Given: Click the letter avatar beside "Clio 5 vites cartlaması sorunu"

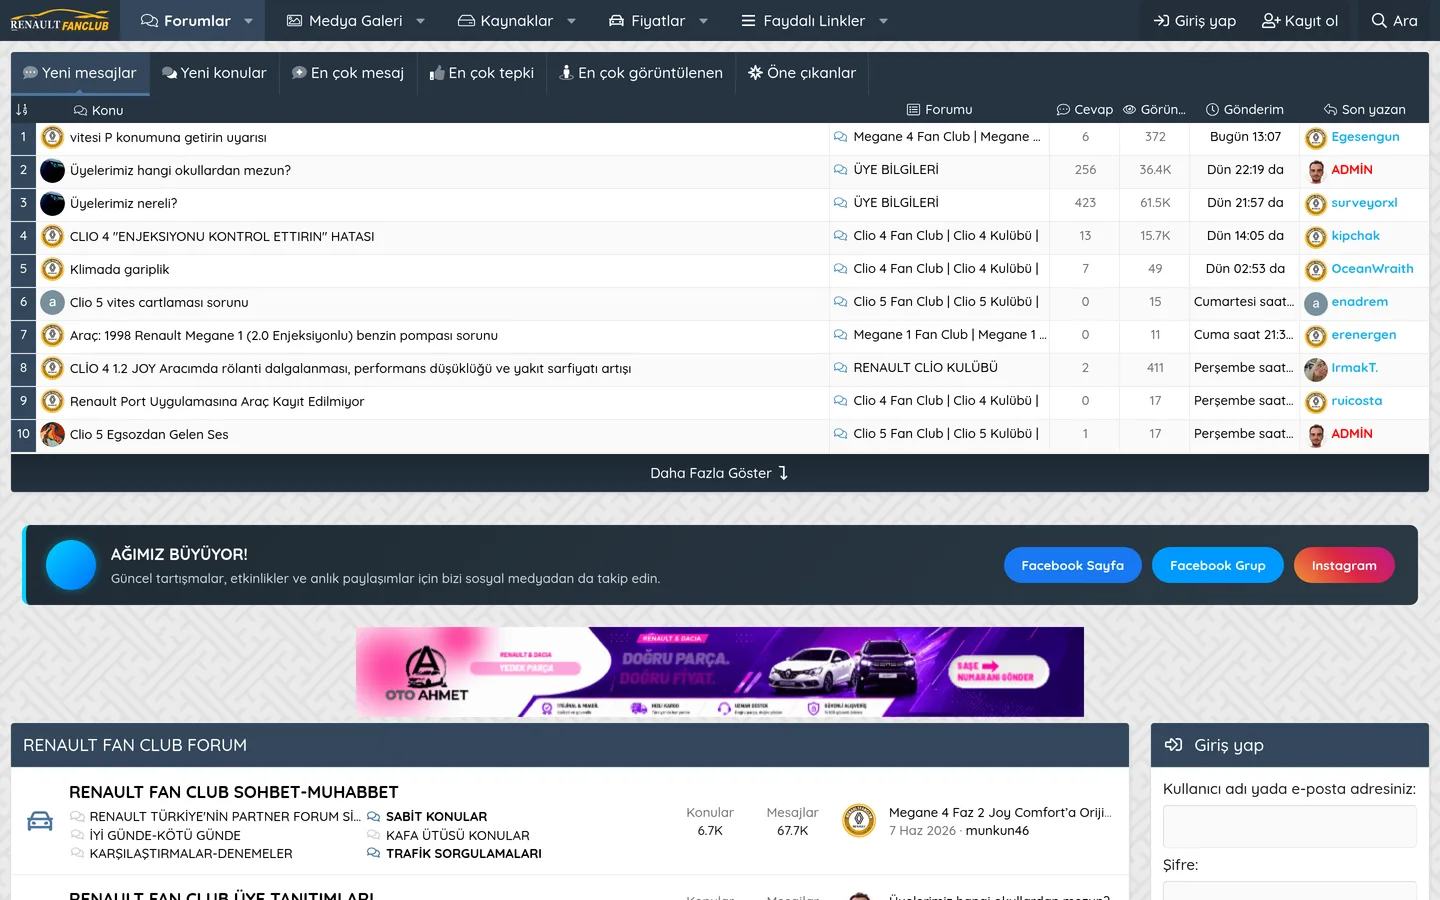Looking at the screenshot, I should (53, 303).
